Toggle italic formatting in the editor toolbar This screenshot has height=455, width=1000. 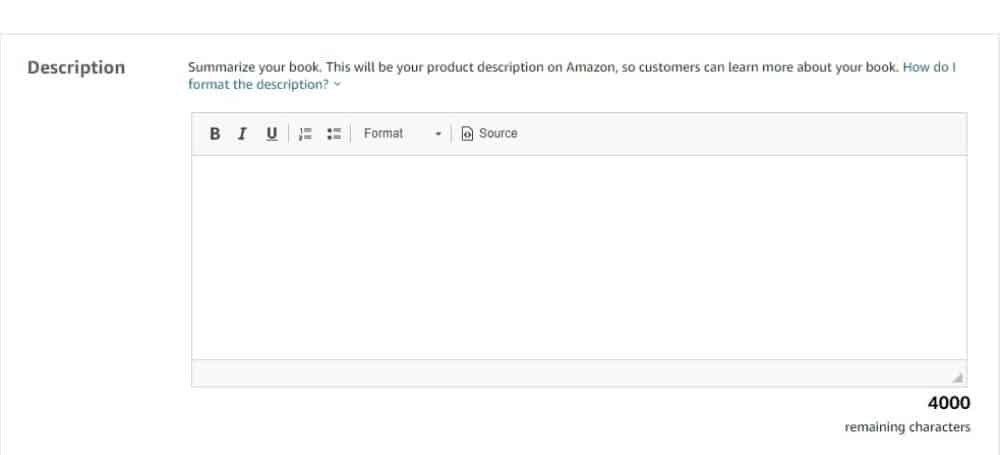pos(242,133)
